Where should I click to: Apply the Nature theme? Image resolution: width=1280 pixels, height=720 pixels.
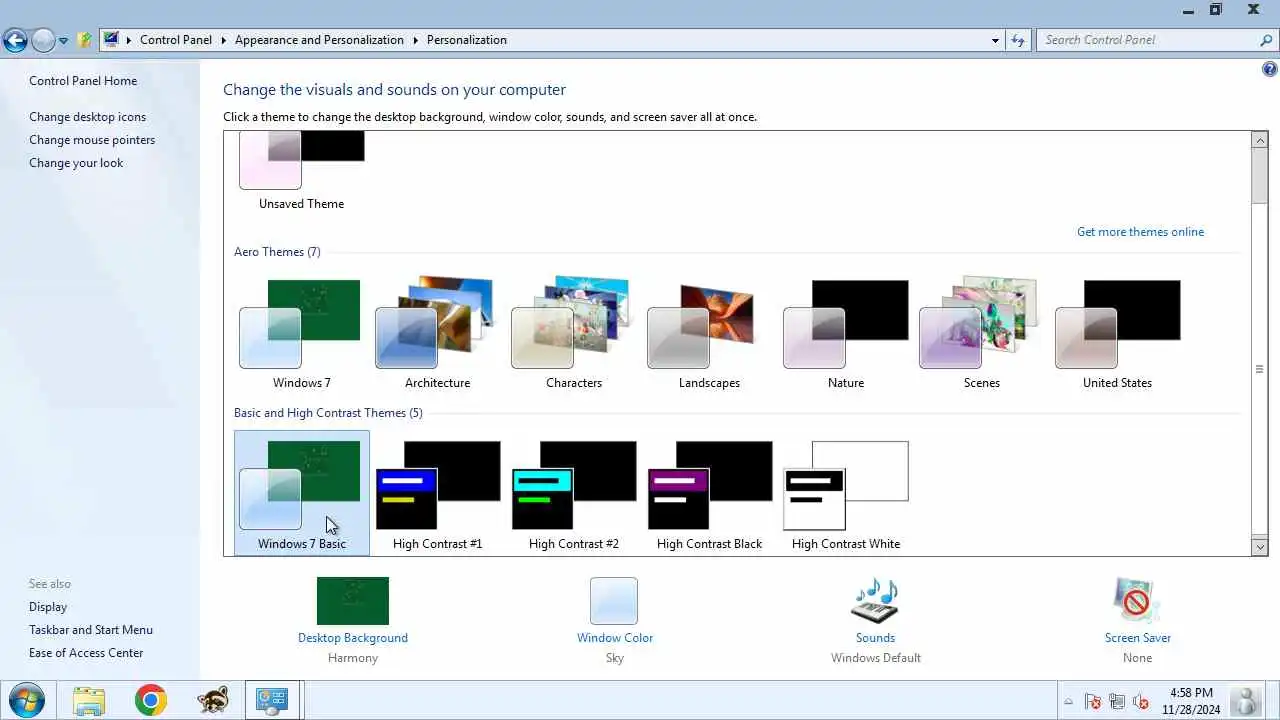[845, 334]
